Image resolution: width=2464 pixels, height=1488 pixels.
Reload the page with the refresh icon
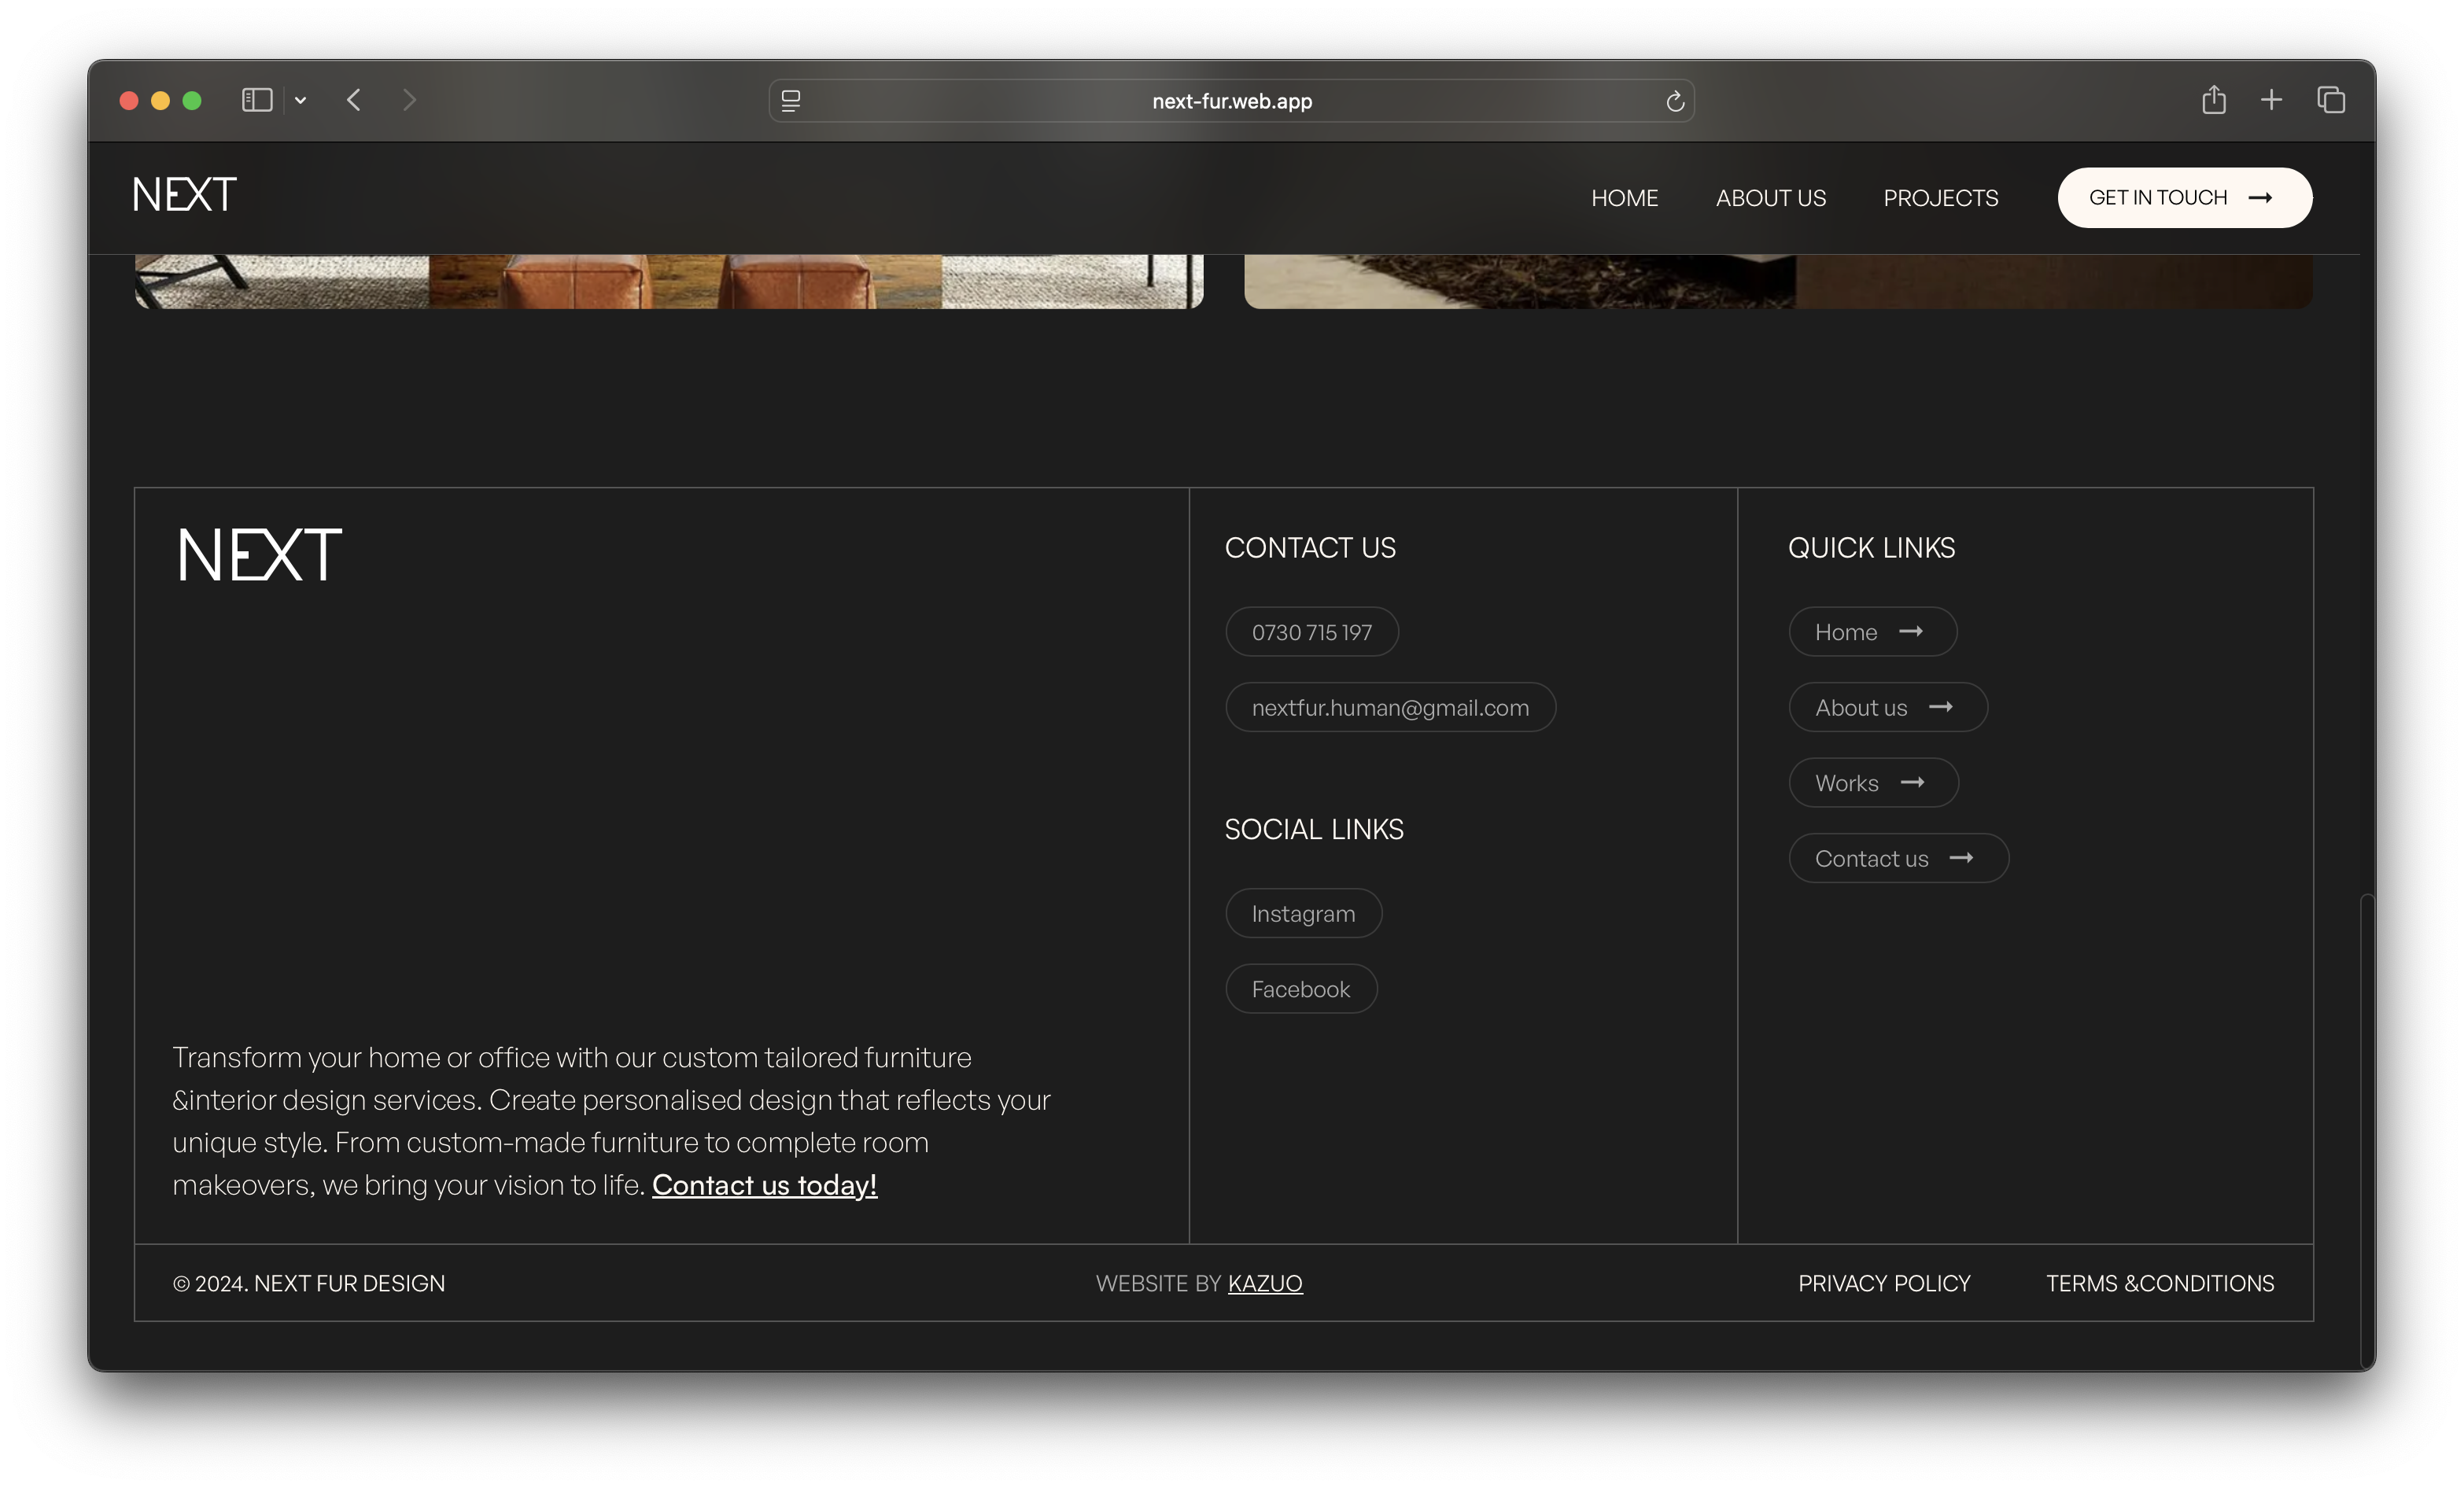tap(1675, 101)
